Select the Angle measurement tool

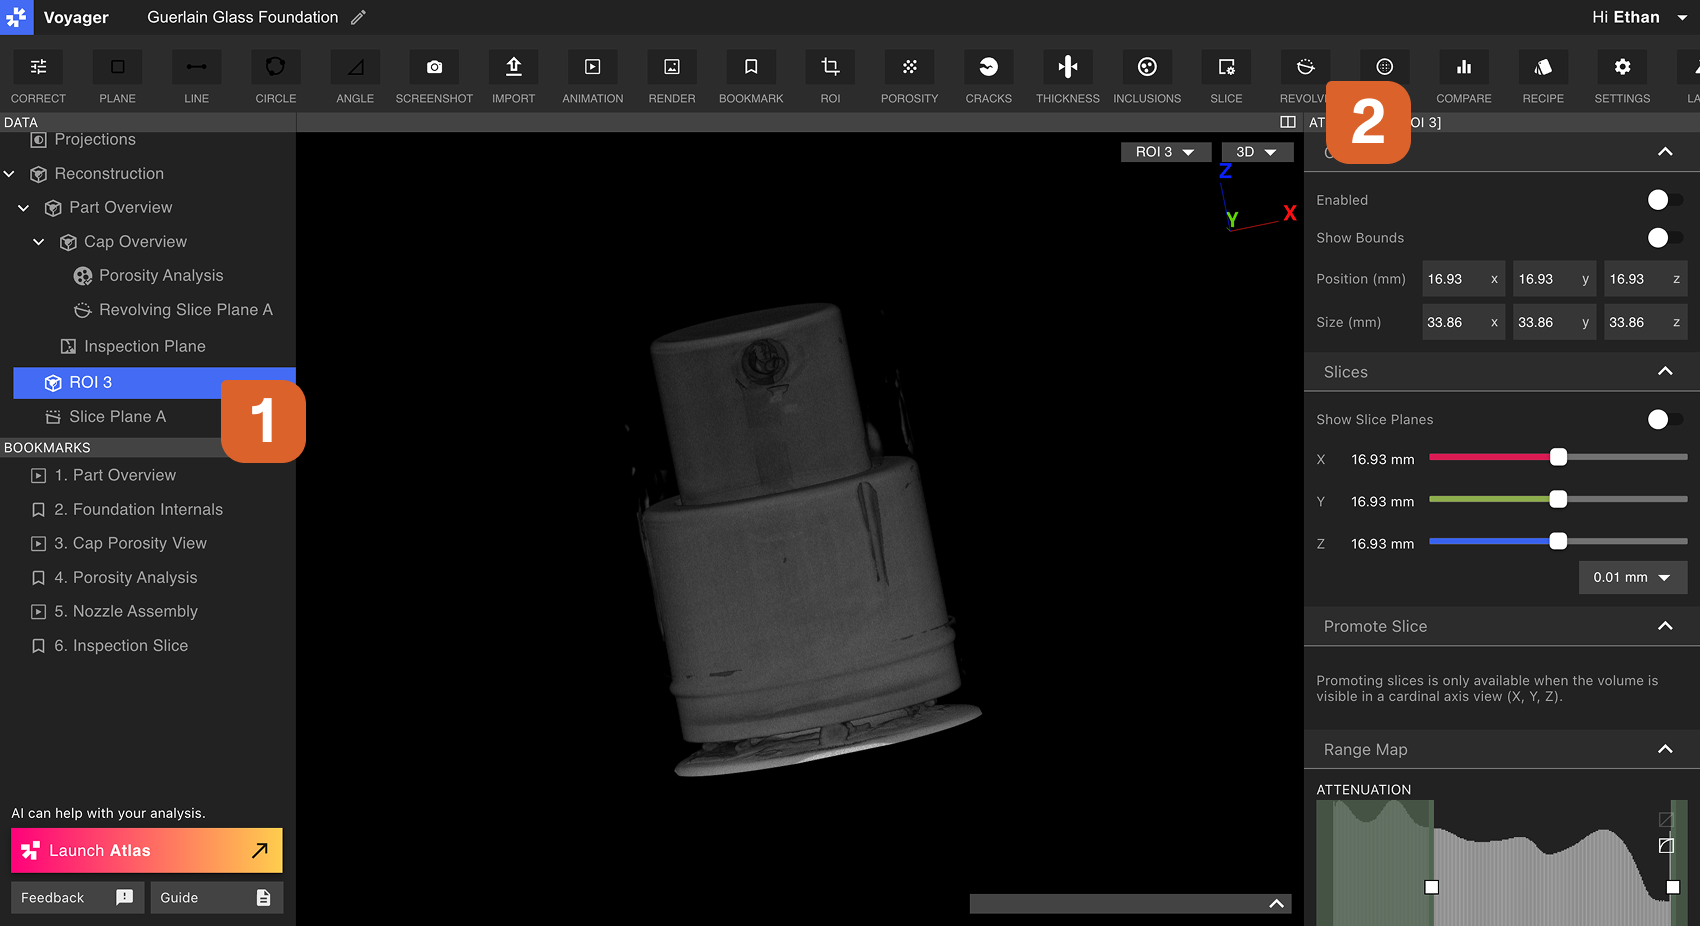click(x=354, y=76)
